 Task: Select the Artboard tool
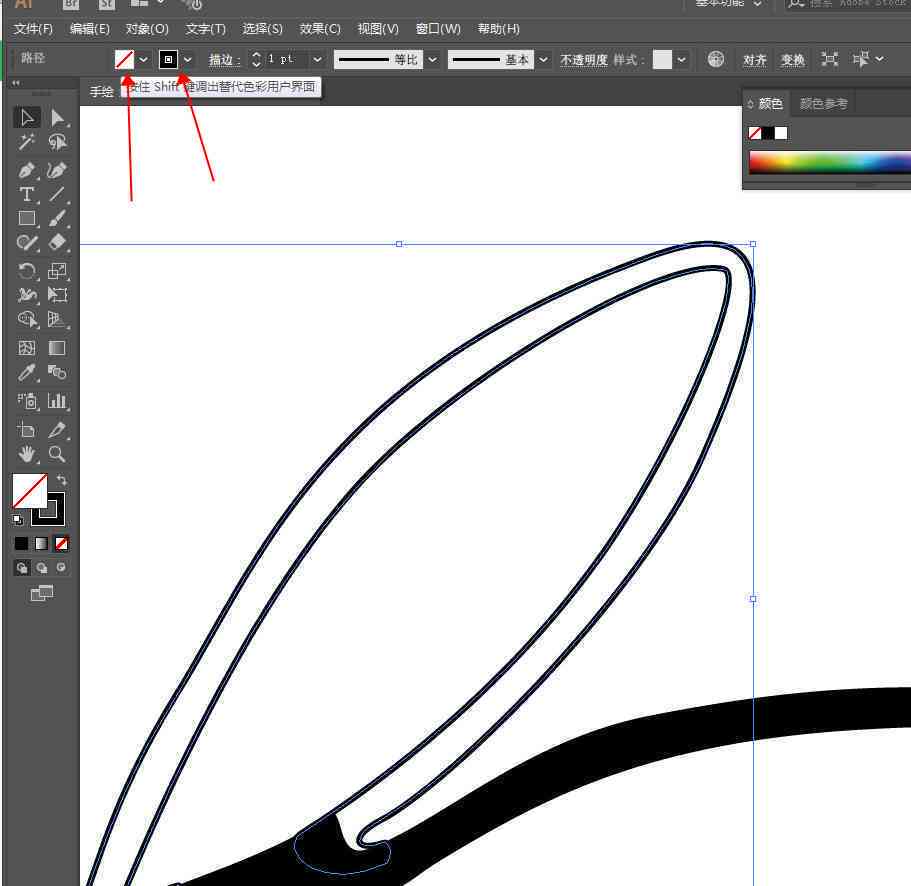point(27,430)
